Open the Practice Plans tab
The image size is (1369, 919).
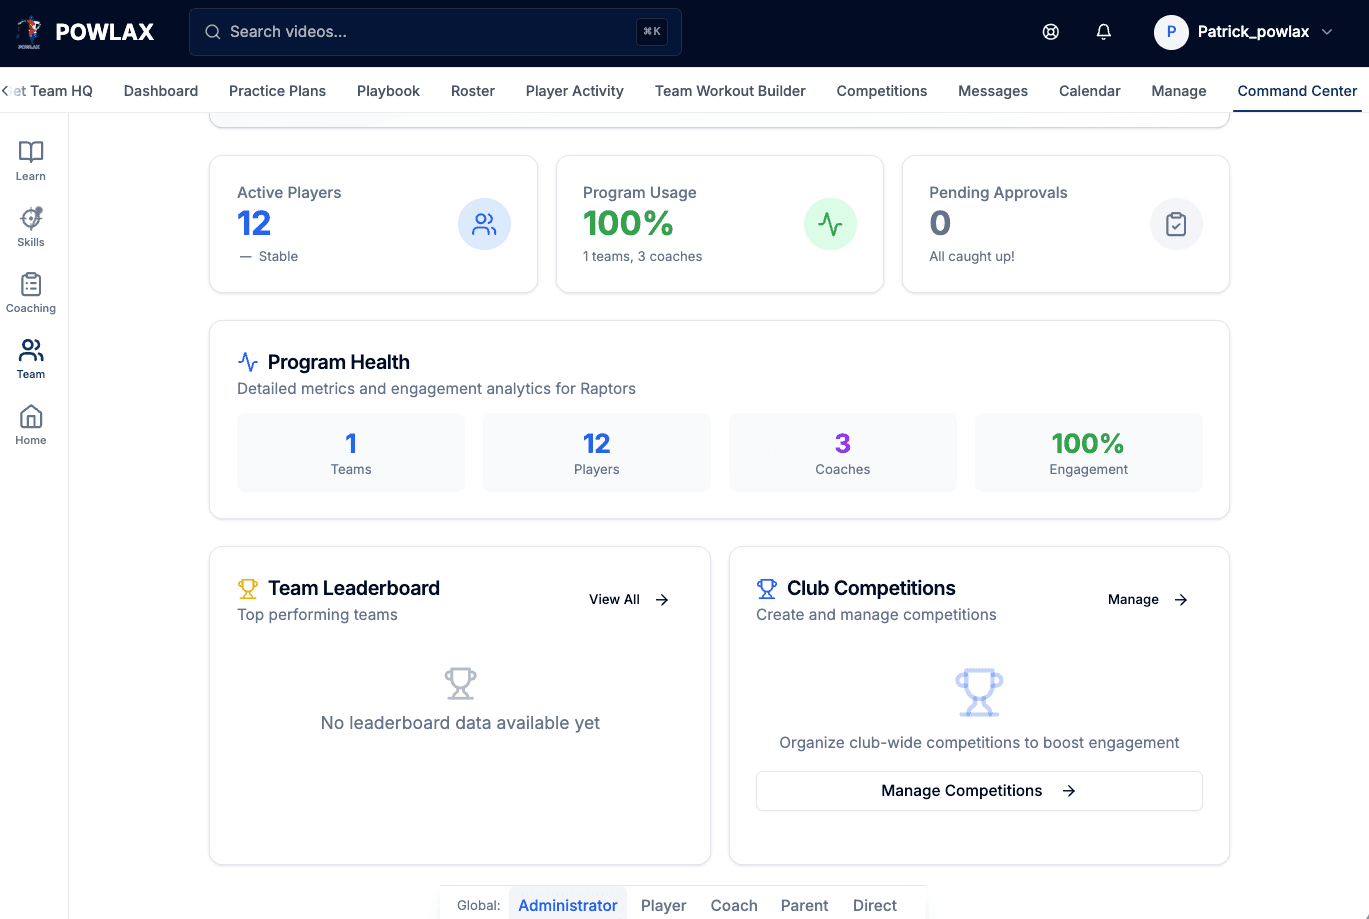pyautogui.click(x=277, y=91)
